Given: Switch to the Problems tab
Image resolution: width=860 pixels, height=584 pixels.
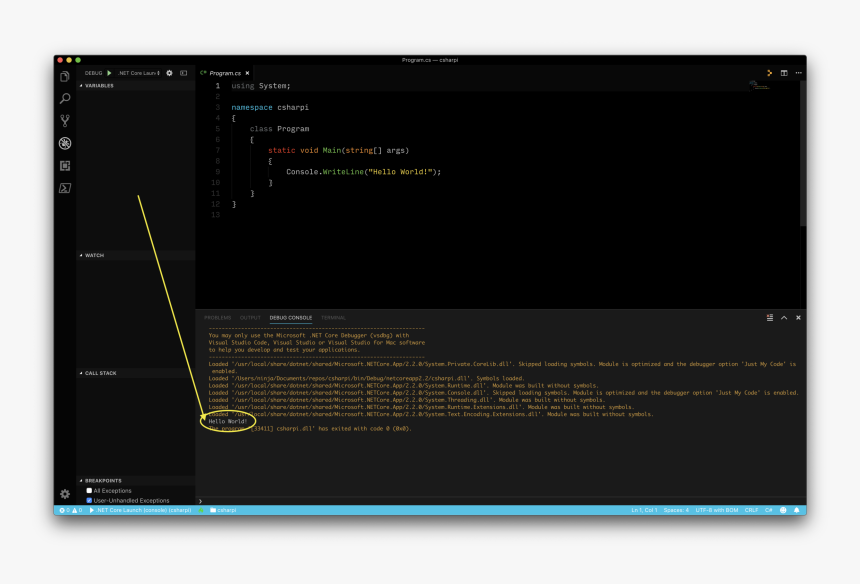Looking at the screenshot, I should (x=218, y=318).
